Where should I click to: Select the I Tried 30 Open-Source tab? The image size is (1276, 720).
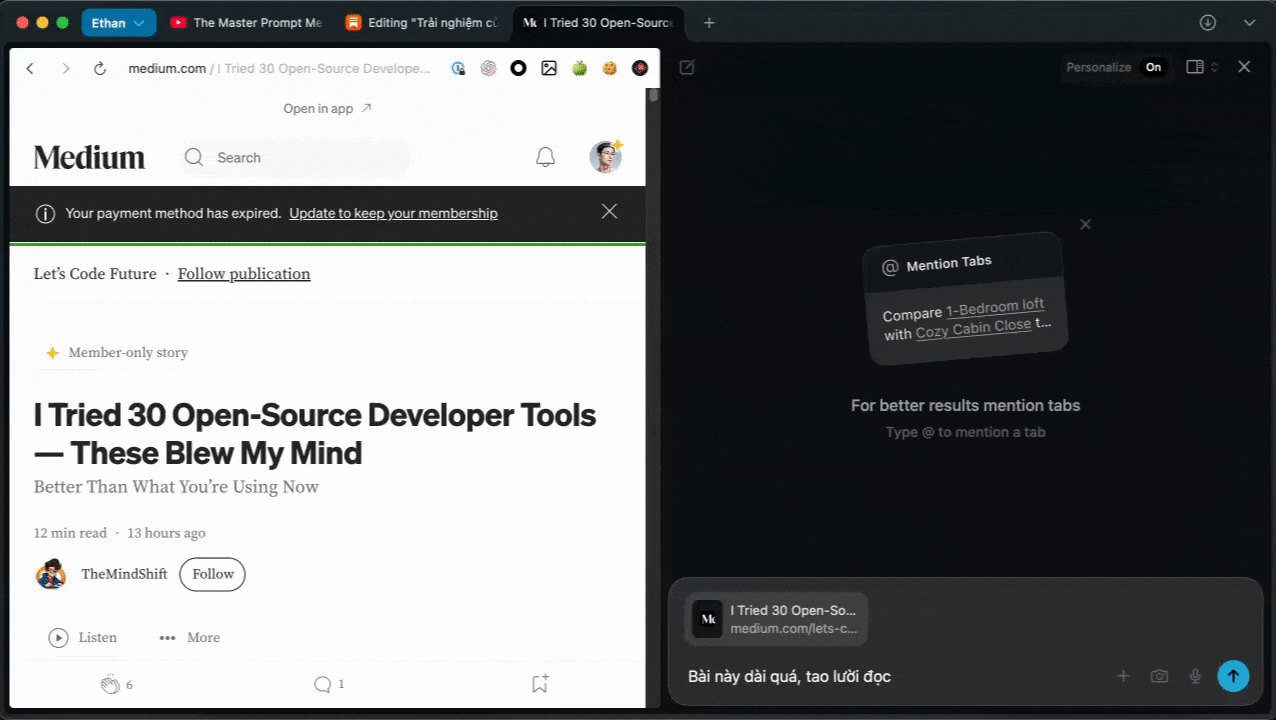pos(598,23)
